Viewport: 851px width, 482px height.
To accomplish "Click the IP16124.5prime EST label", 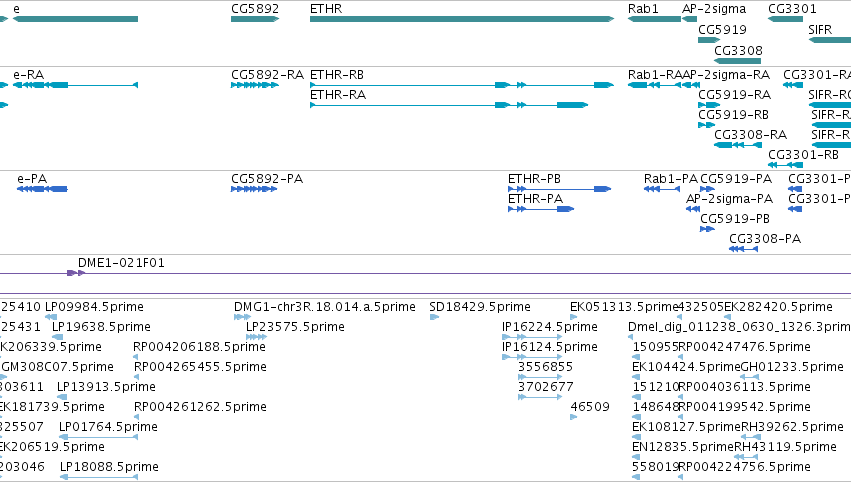I will pyautogui.click(x=550, y=347).
